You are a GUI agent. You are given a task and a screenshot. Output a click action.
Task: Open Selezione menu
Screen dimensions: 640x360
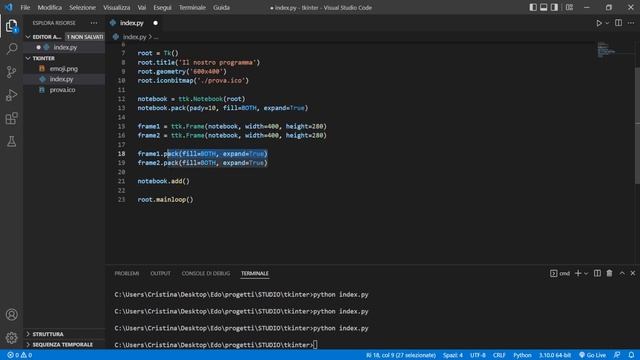[82, 7]
